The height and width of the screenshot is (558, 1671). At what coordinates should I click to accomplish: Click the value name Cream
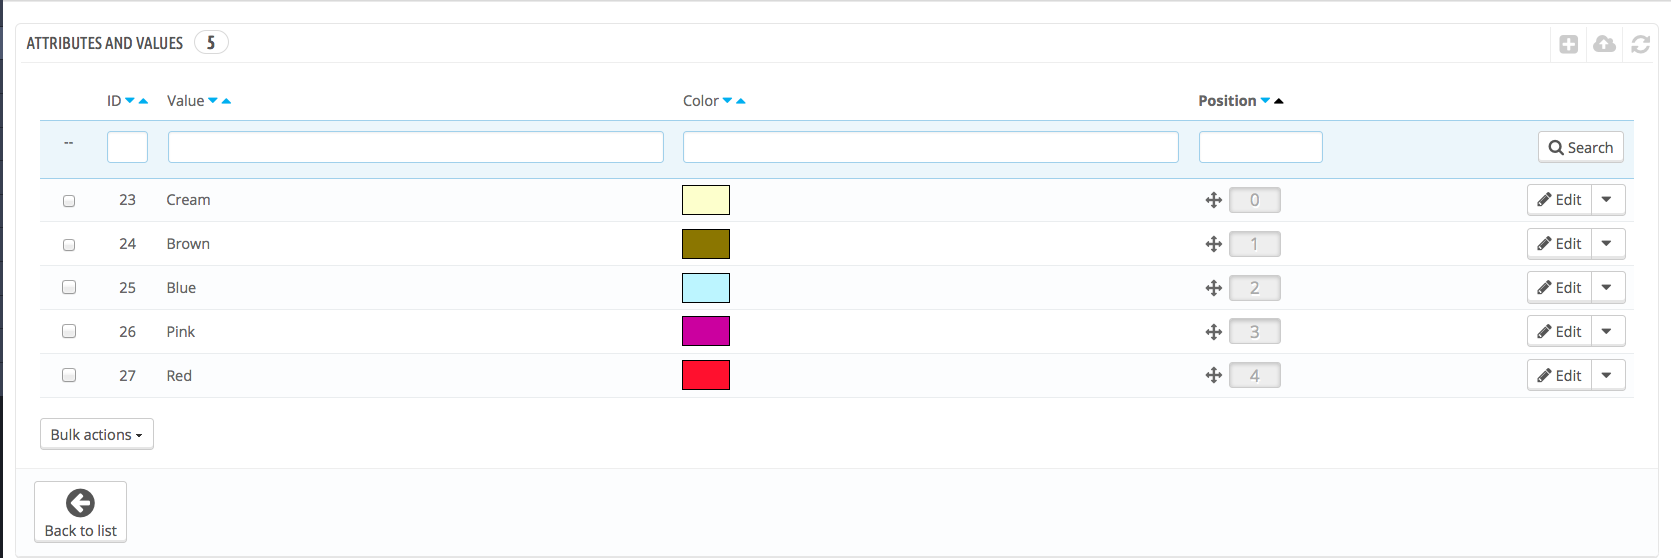(x=188, y=200)
